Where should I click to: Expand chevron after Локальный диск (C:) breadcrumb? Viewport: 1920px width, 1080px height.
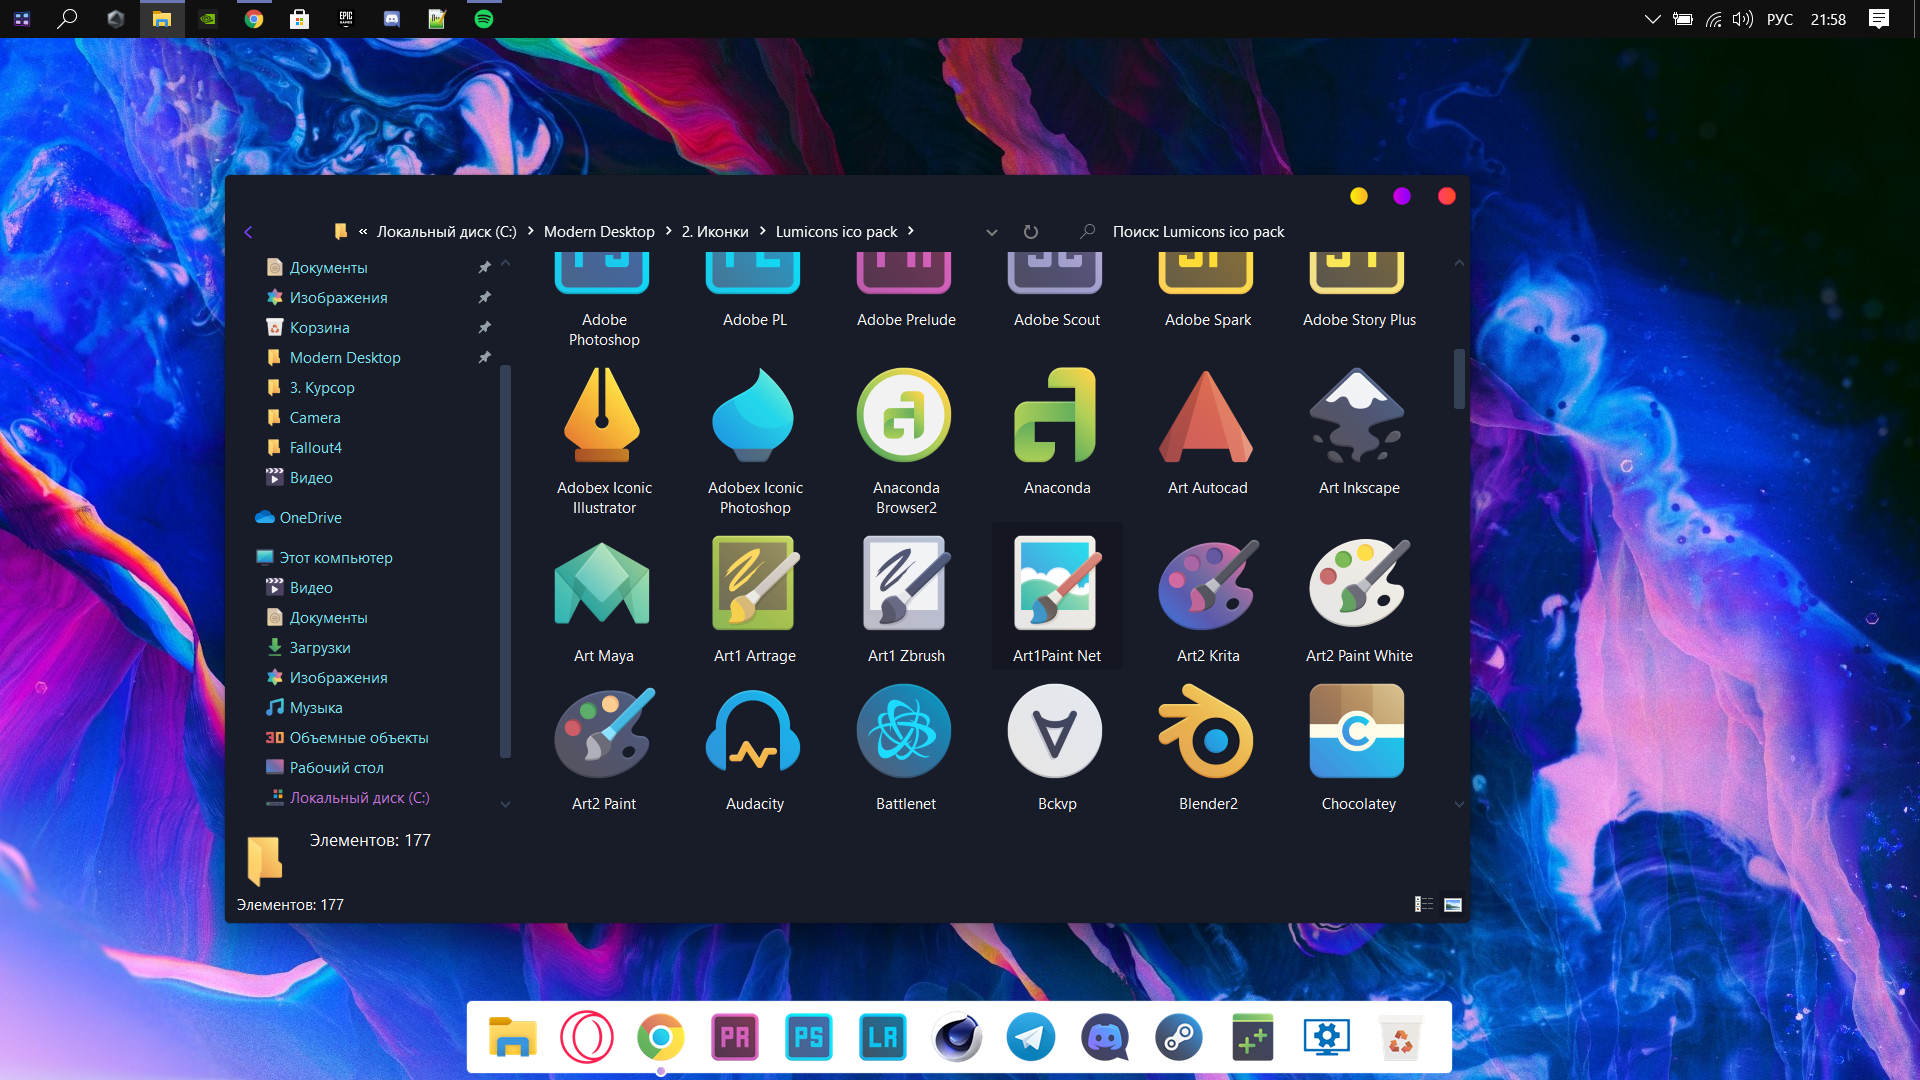pos(530,231)
